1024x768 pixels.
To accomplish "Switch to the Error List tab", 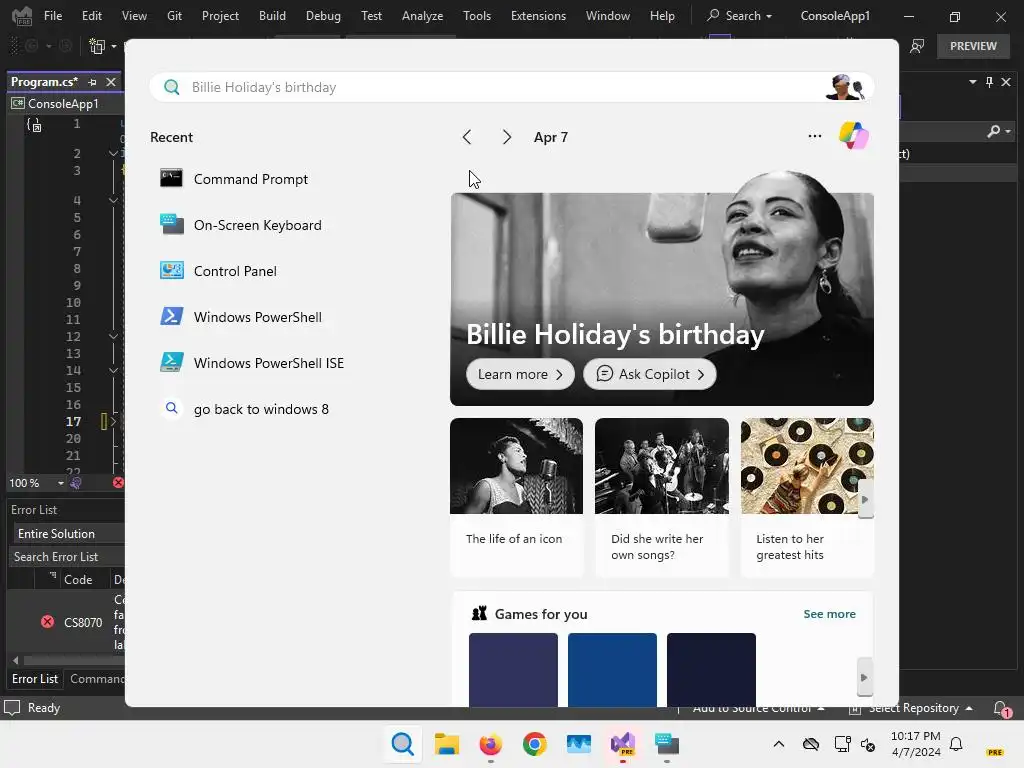I will pyautogui.click(x=35, y=679).
